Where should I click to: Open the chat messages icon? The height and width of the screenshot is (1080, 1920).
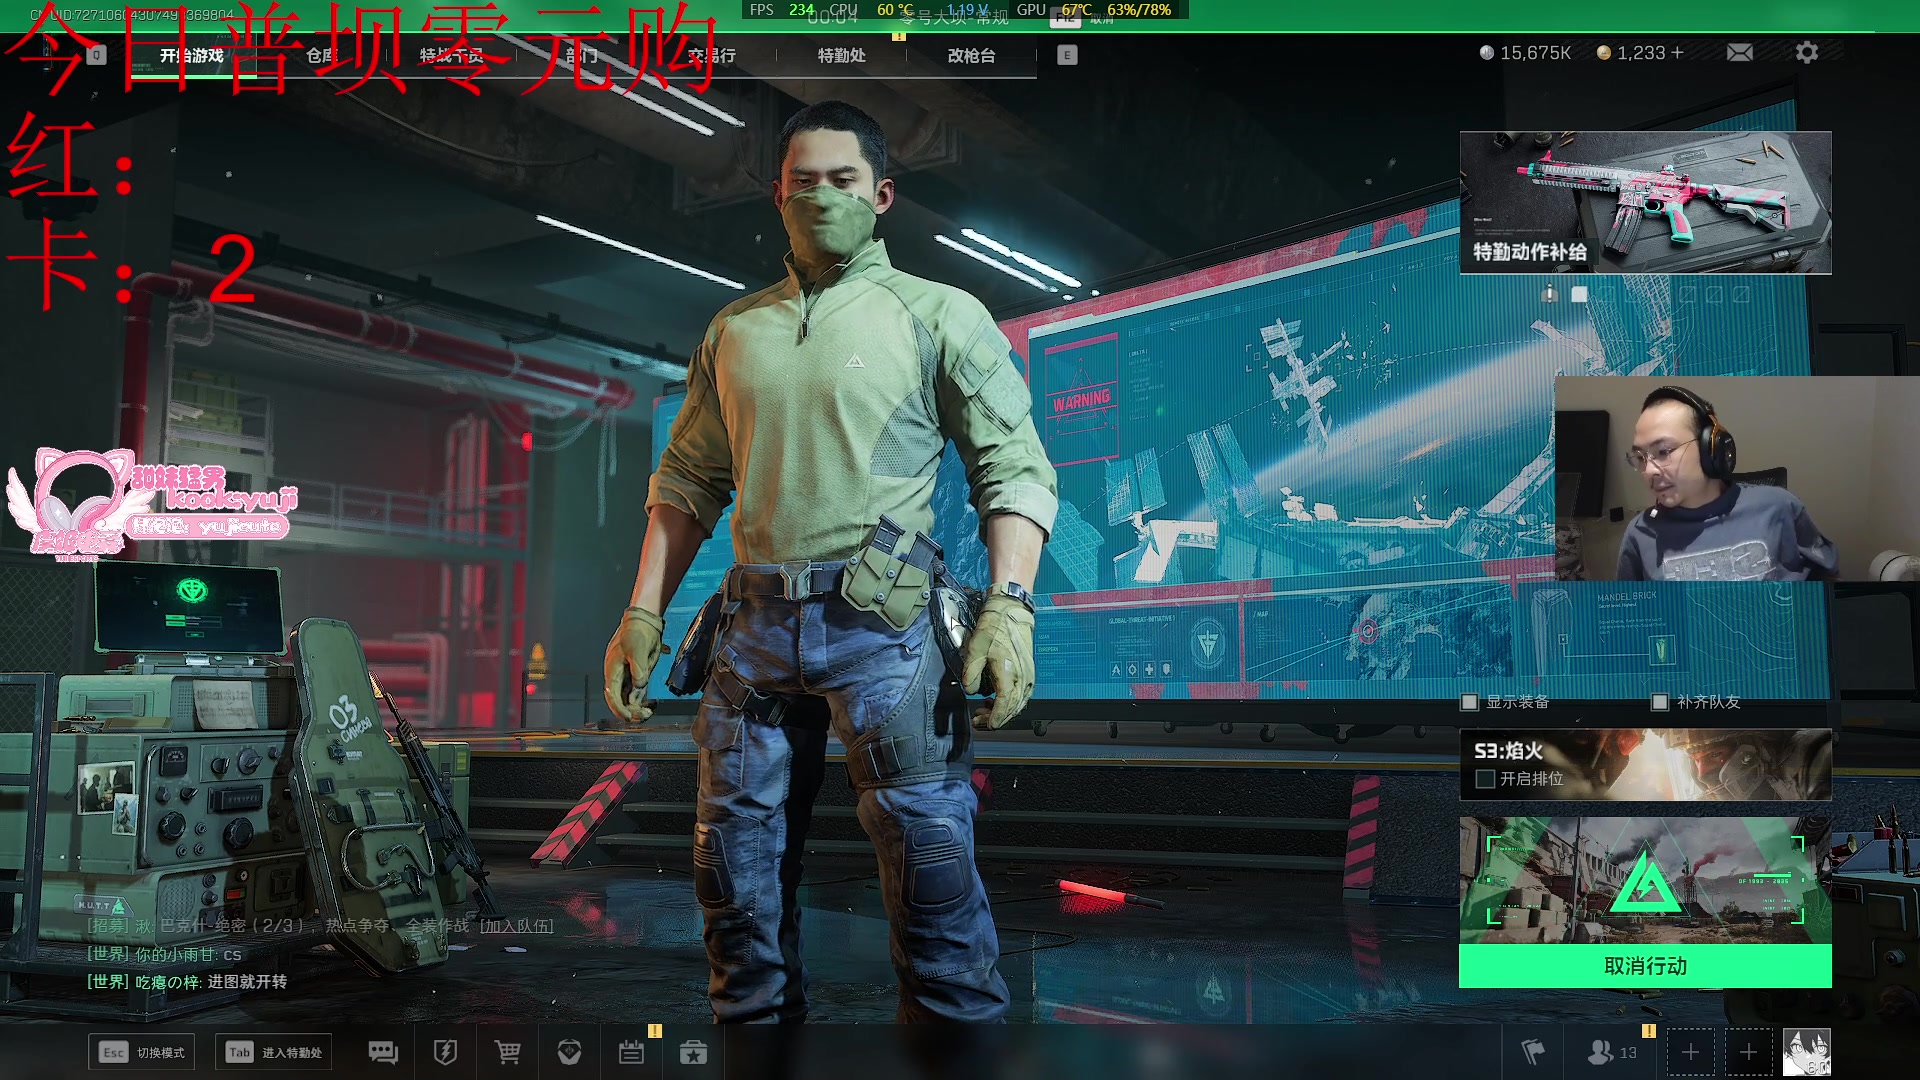[x=383, y=1052]
